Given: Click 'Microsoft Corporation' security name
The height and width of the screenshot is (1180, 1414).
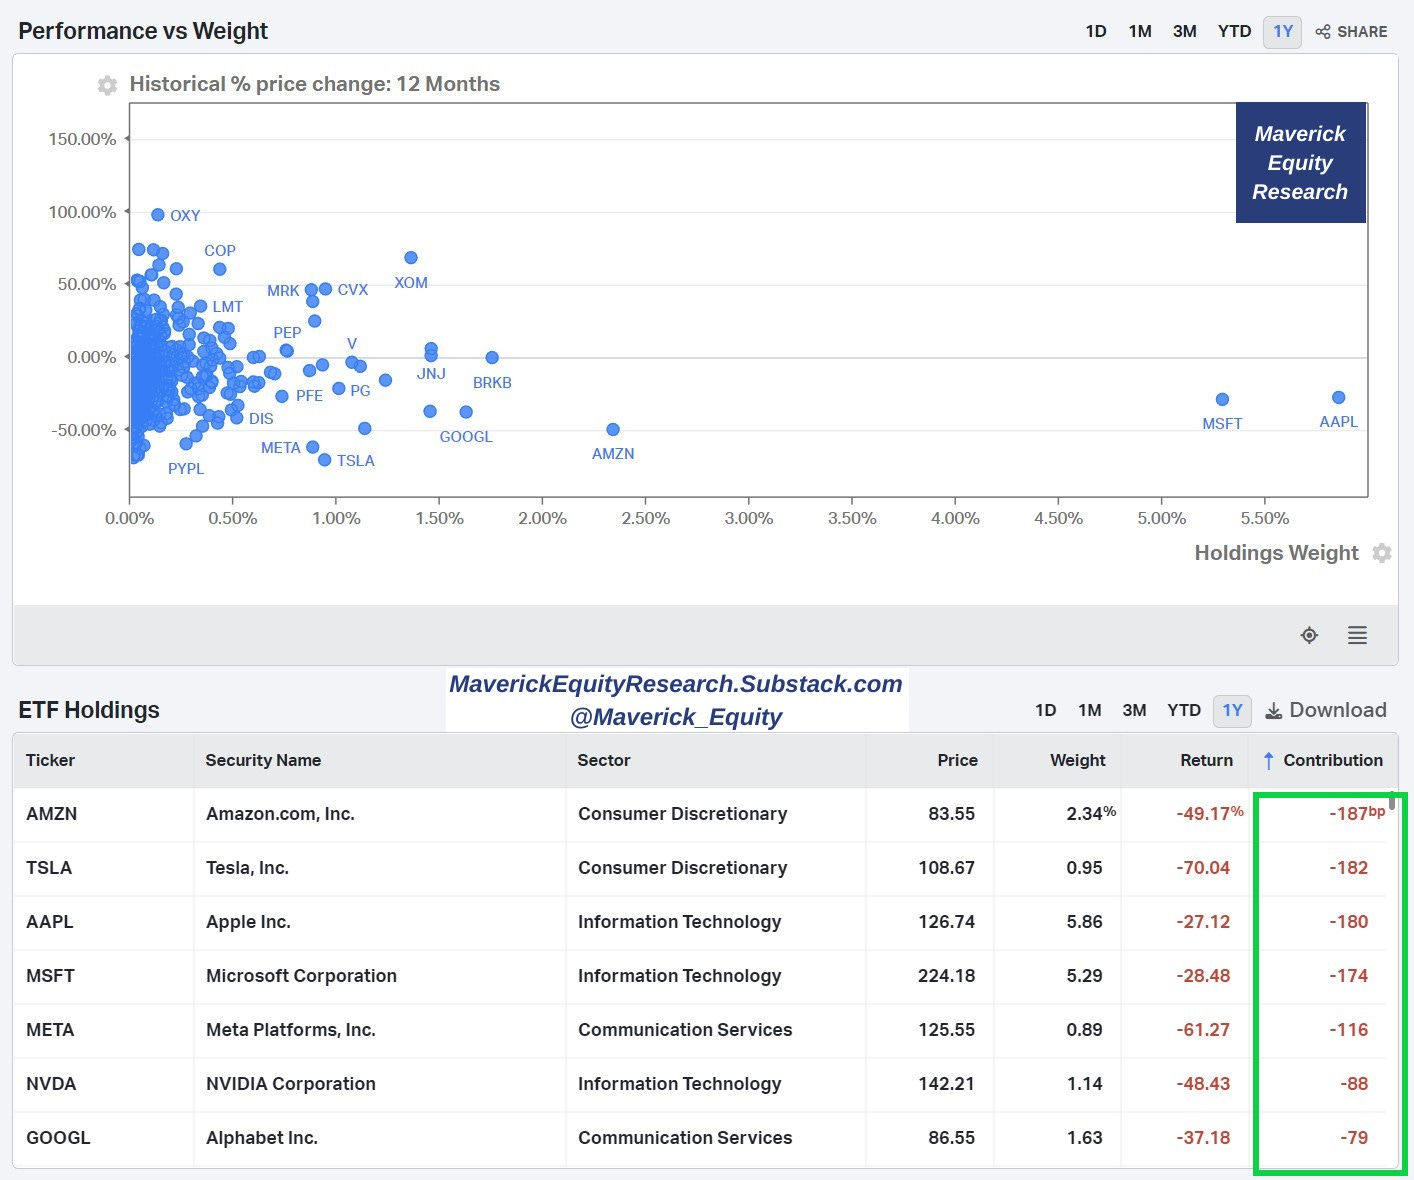Looking at the screenshot, I should click(x=301, y=976).
